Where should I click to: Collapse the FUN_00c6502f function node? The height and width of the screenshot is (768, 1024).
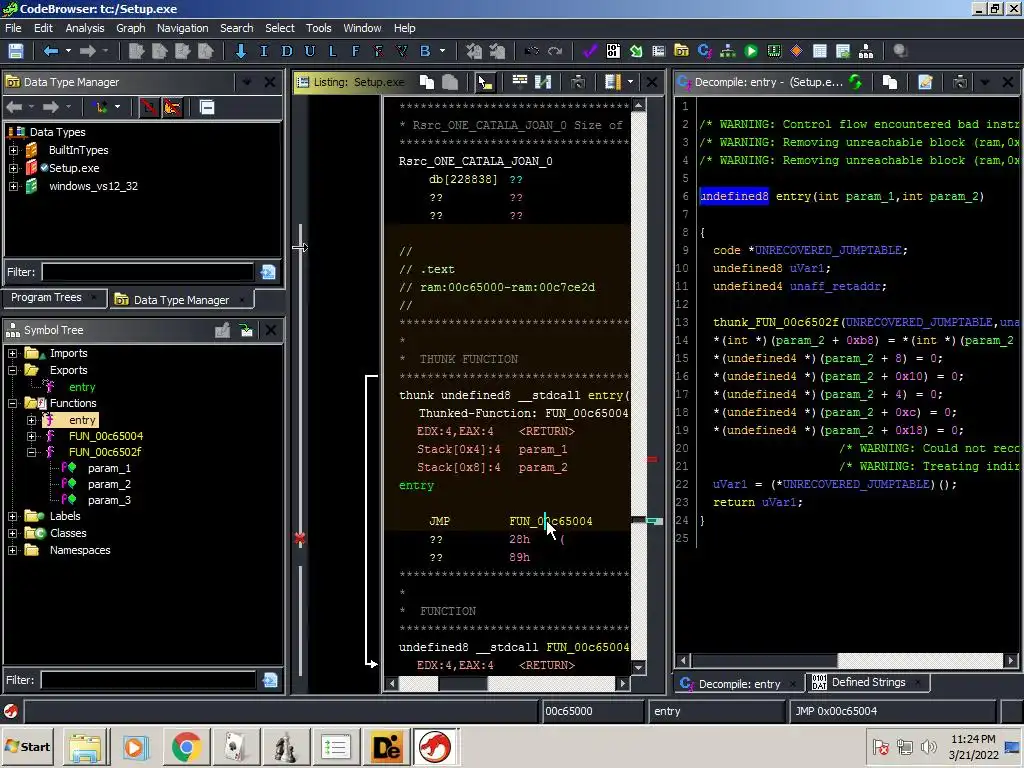(31, 452)
